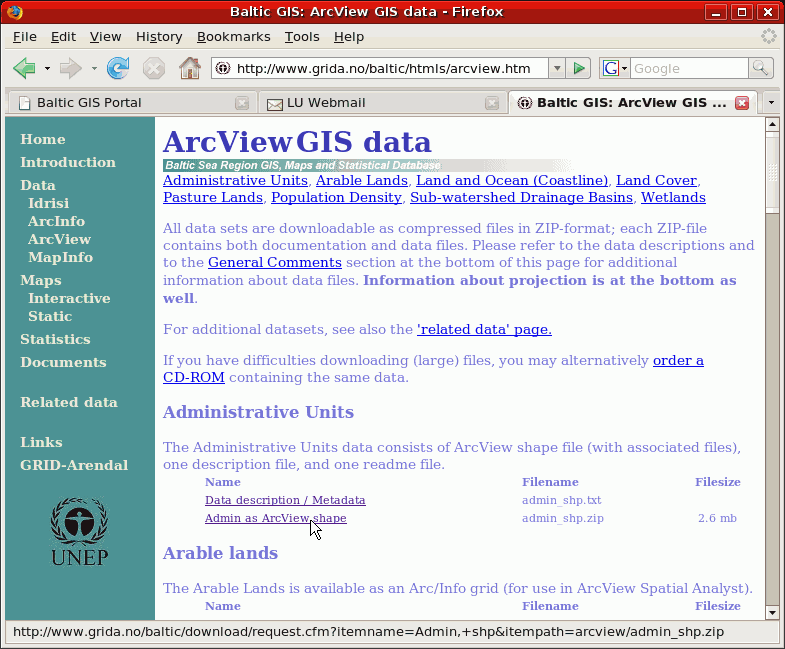The width and height of the screenshot is (785, 649).
Task: Click the vertical scrollbar thumb
Action: 771,172
